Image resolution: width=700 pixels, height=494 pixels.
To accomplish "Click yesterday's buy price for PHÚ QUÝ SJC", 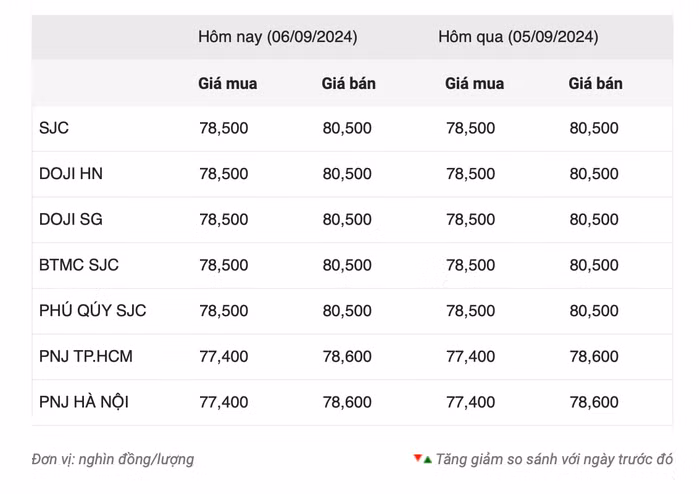I will pyautogui.click(x=470, y=311).
